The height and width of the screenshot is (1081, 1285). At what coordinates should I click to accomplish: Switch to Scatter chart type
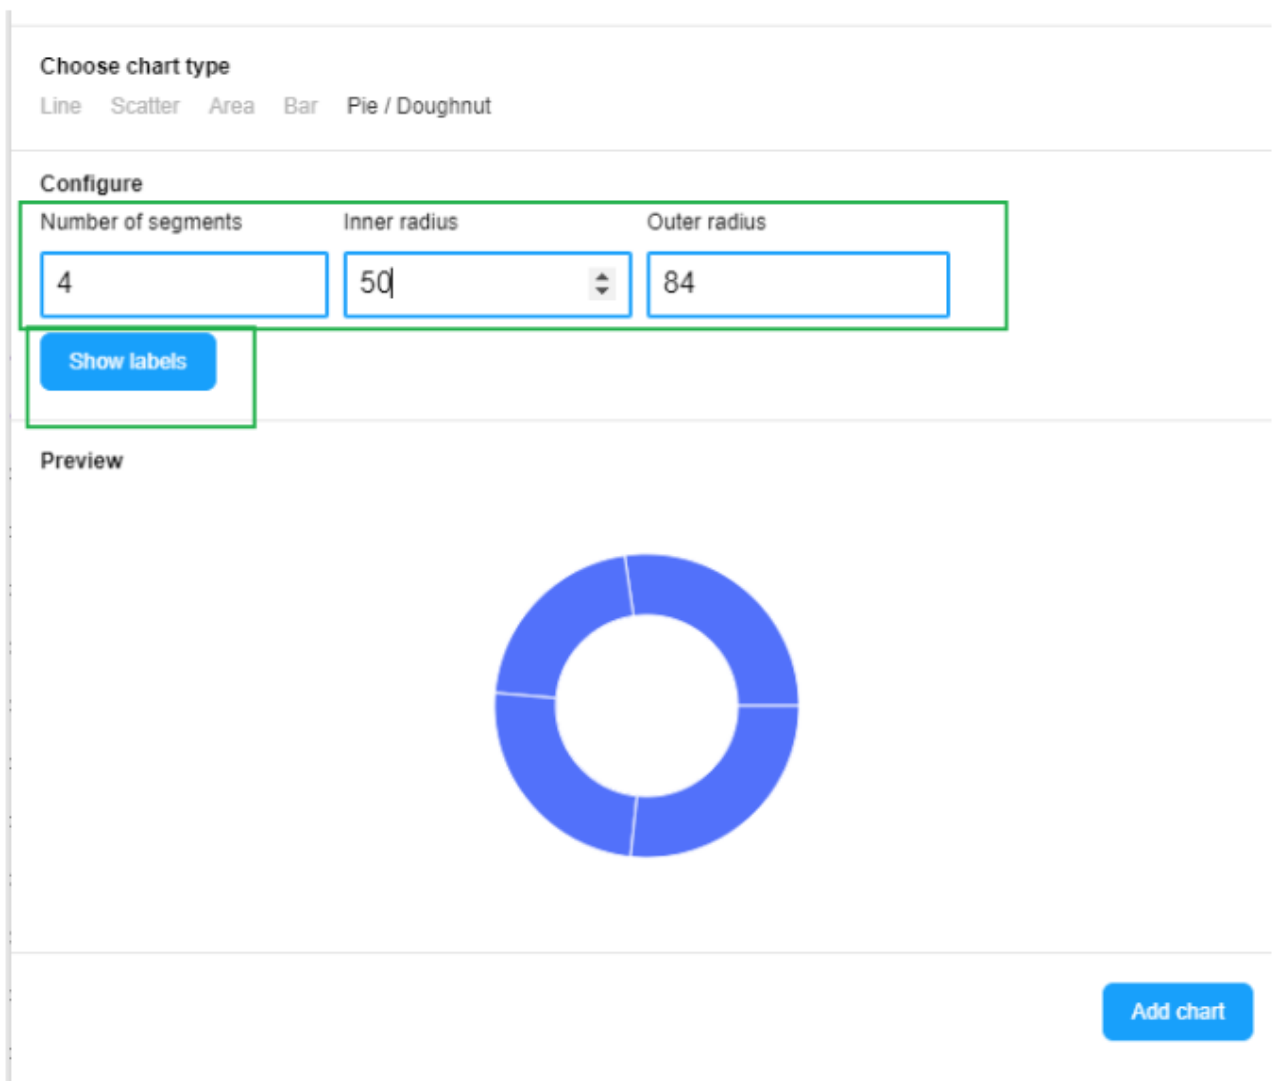click(x=145, y=106)
